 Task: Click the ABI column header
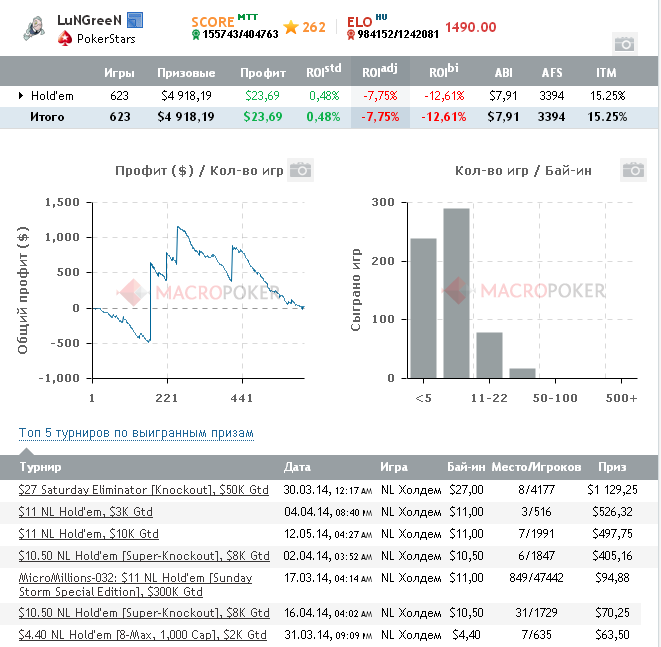(503, 73)
